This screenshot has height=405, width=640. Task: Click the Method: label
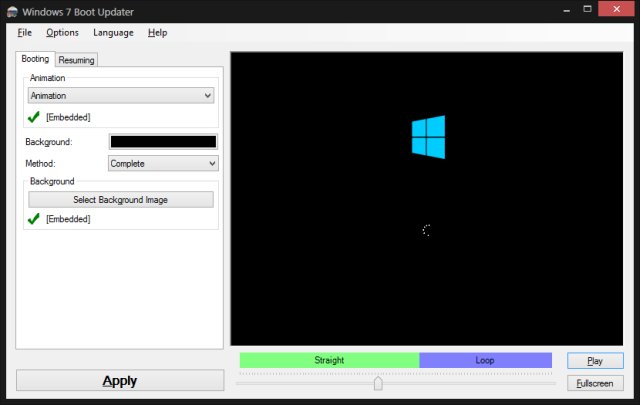click(x=40, y=163)
